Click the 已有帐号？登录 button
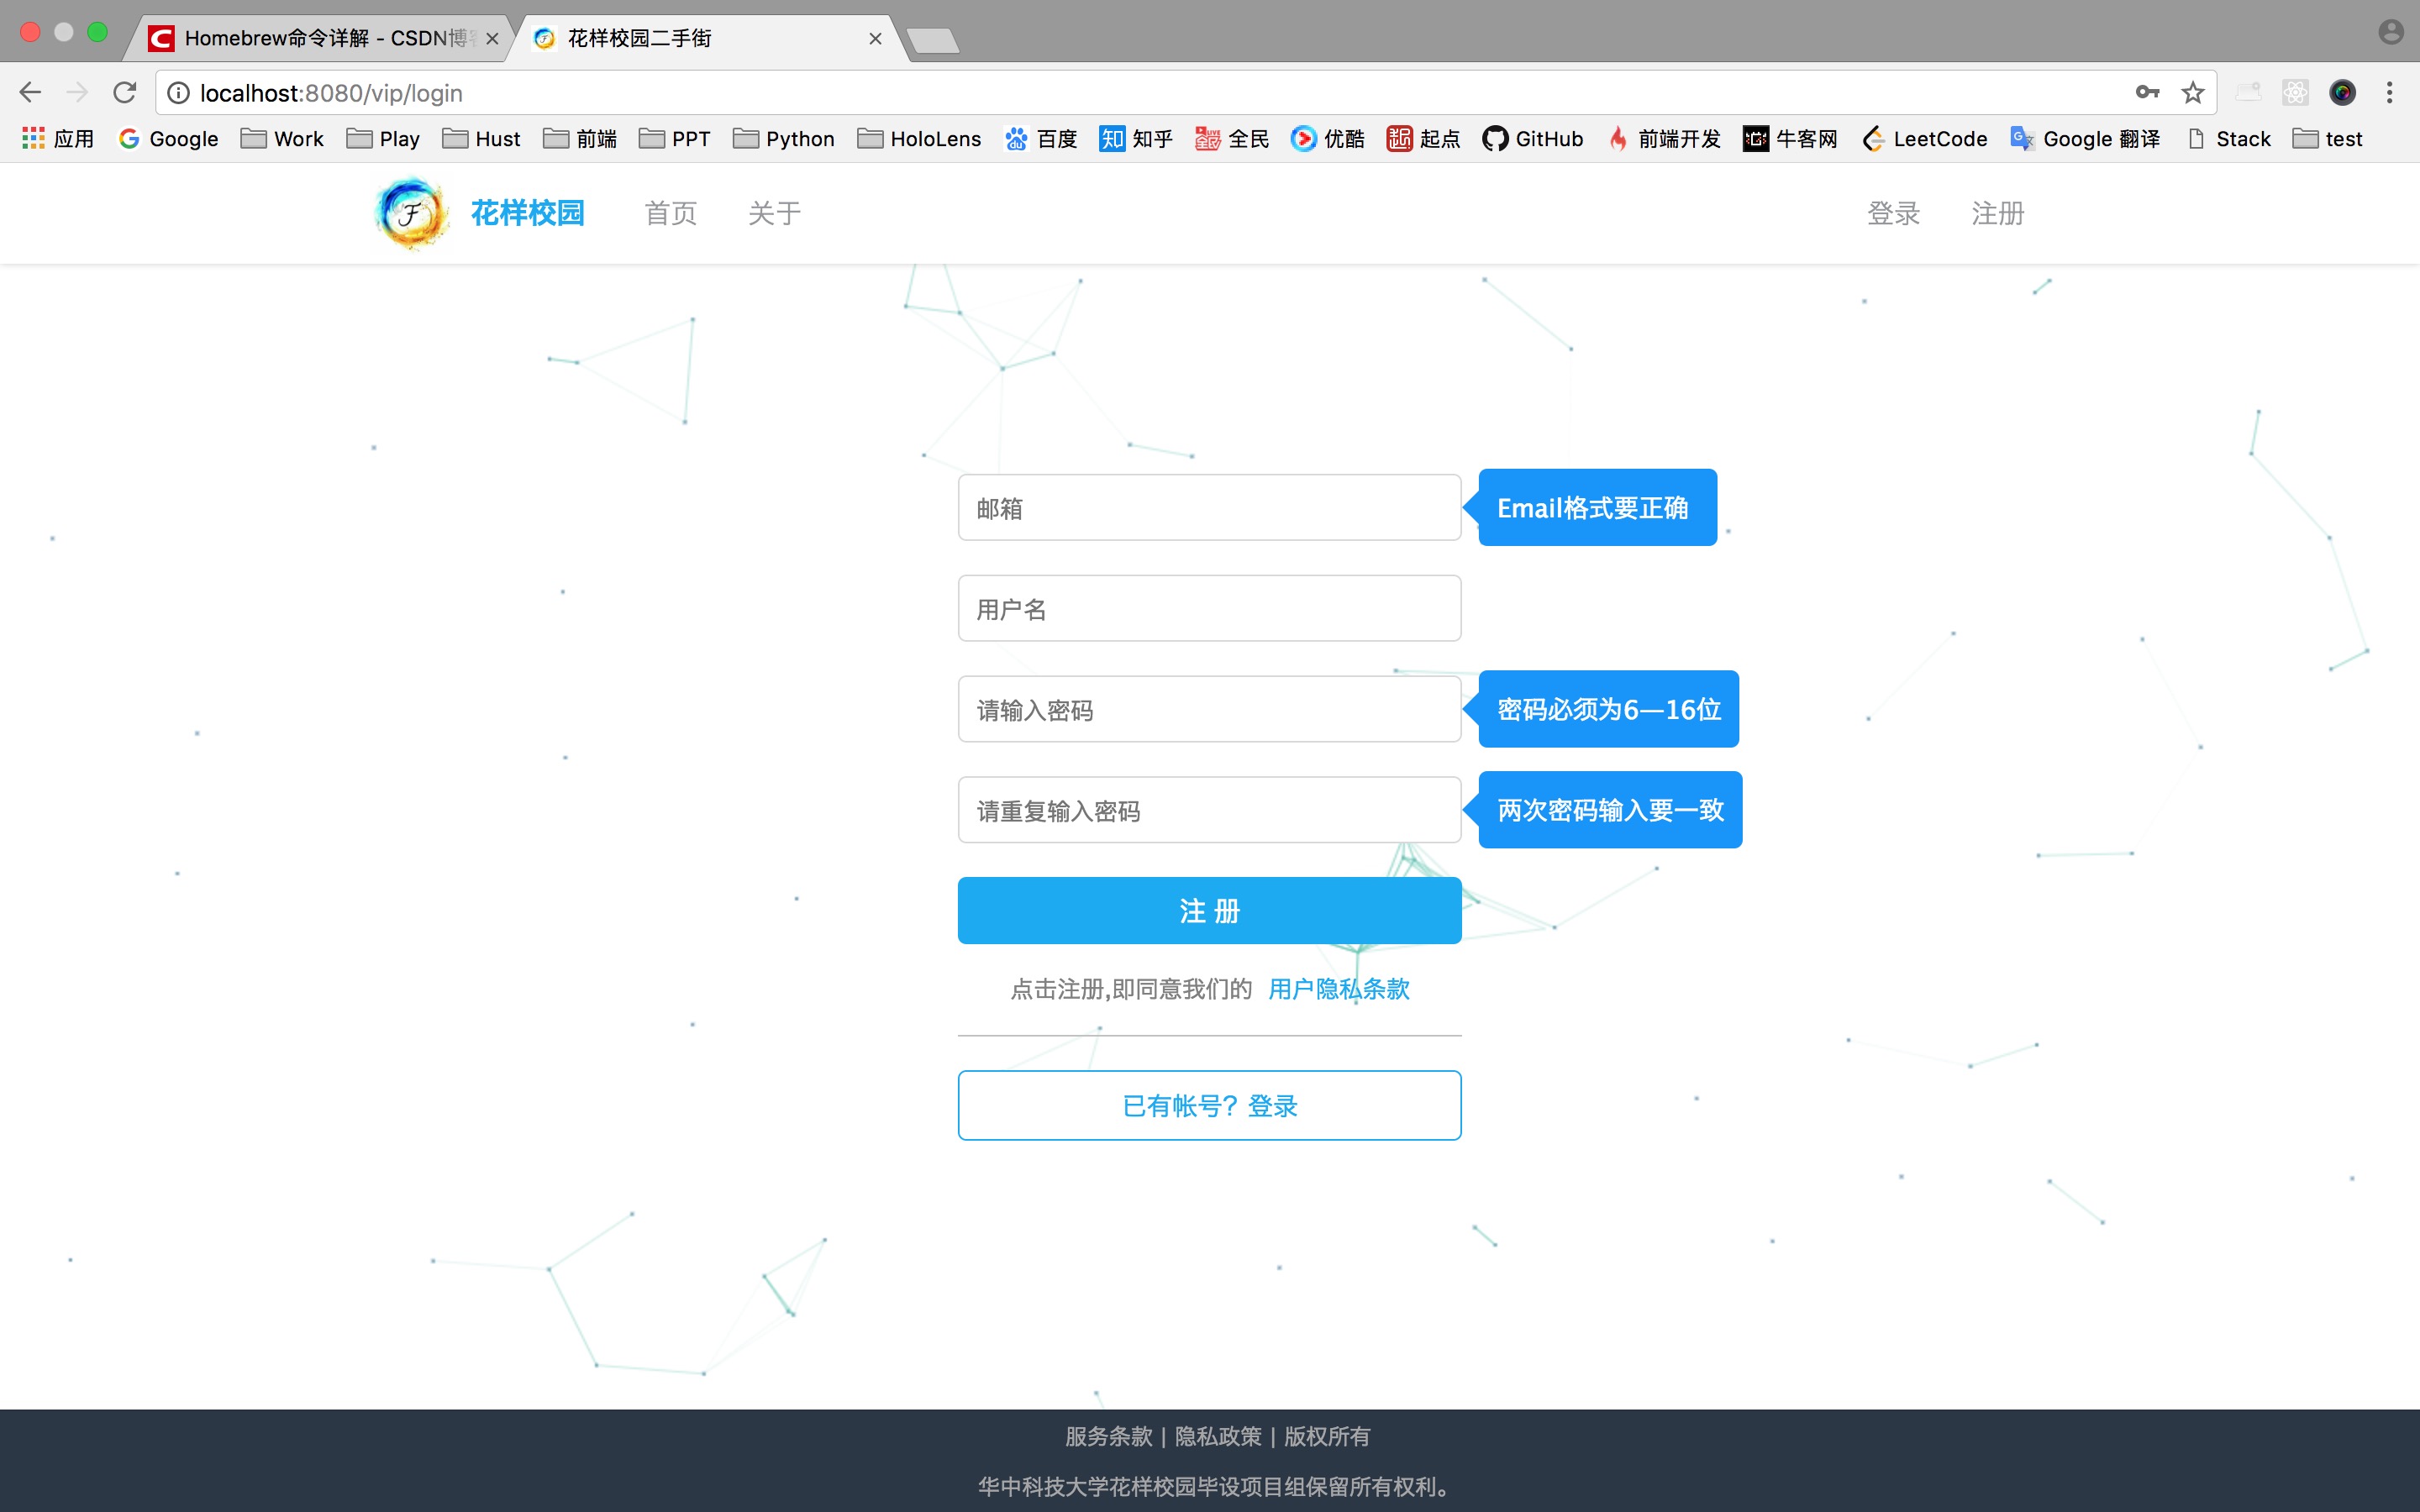Viewport: 2420px width, 1512px height. (x=1209, y=1105)
